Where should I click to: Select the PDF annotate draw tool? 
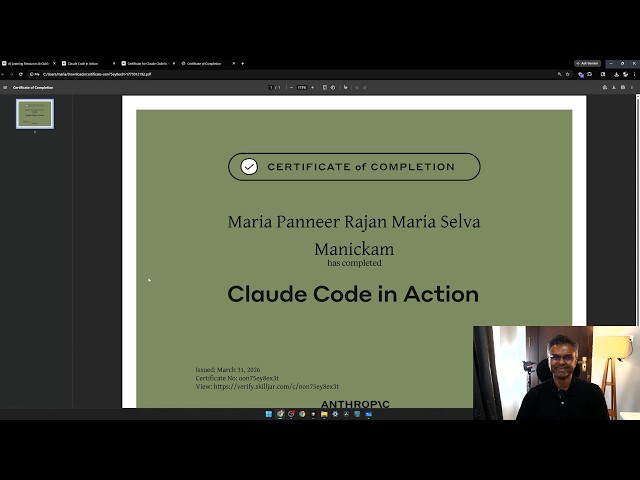click(346, 87)
